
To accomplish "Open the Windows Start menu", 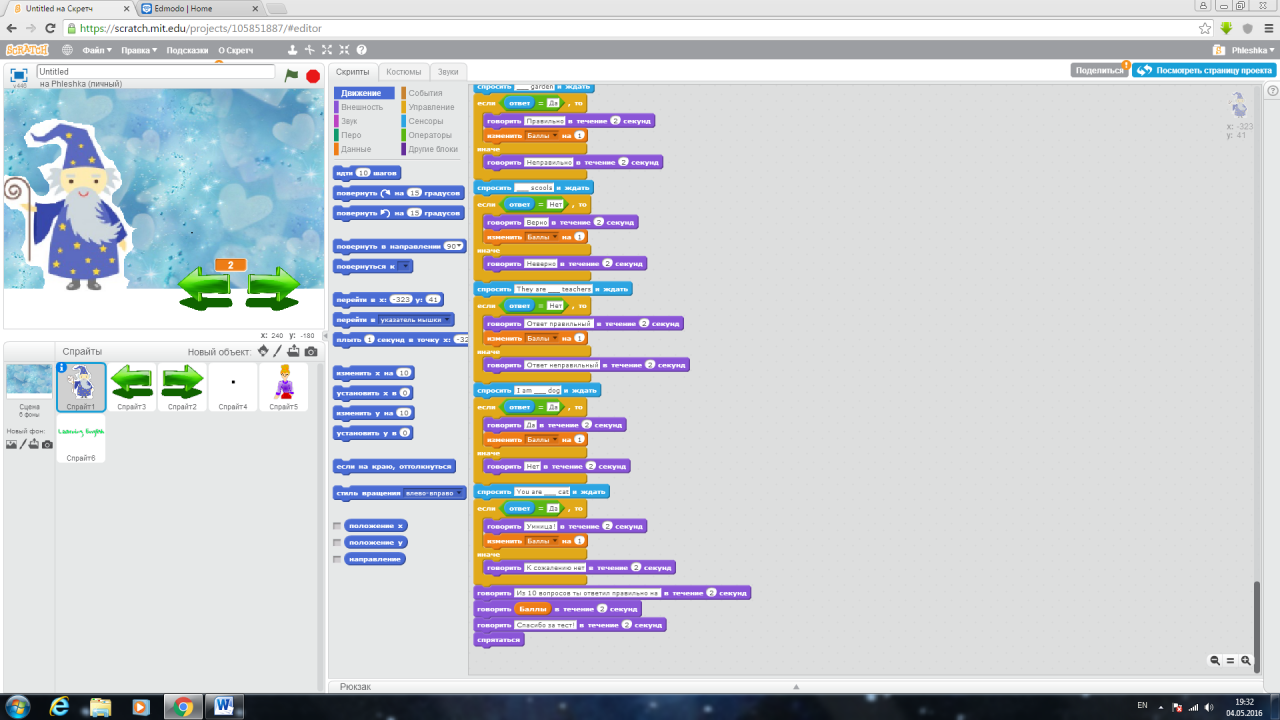I will (x=18, y=707).
